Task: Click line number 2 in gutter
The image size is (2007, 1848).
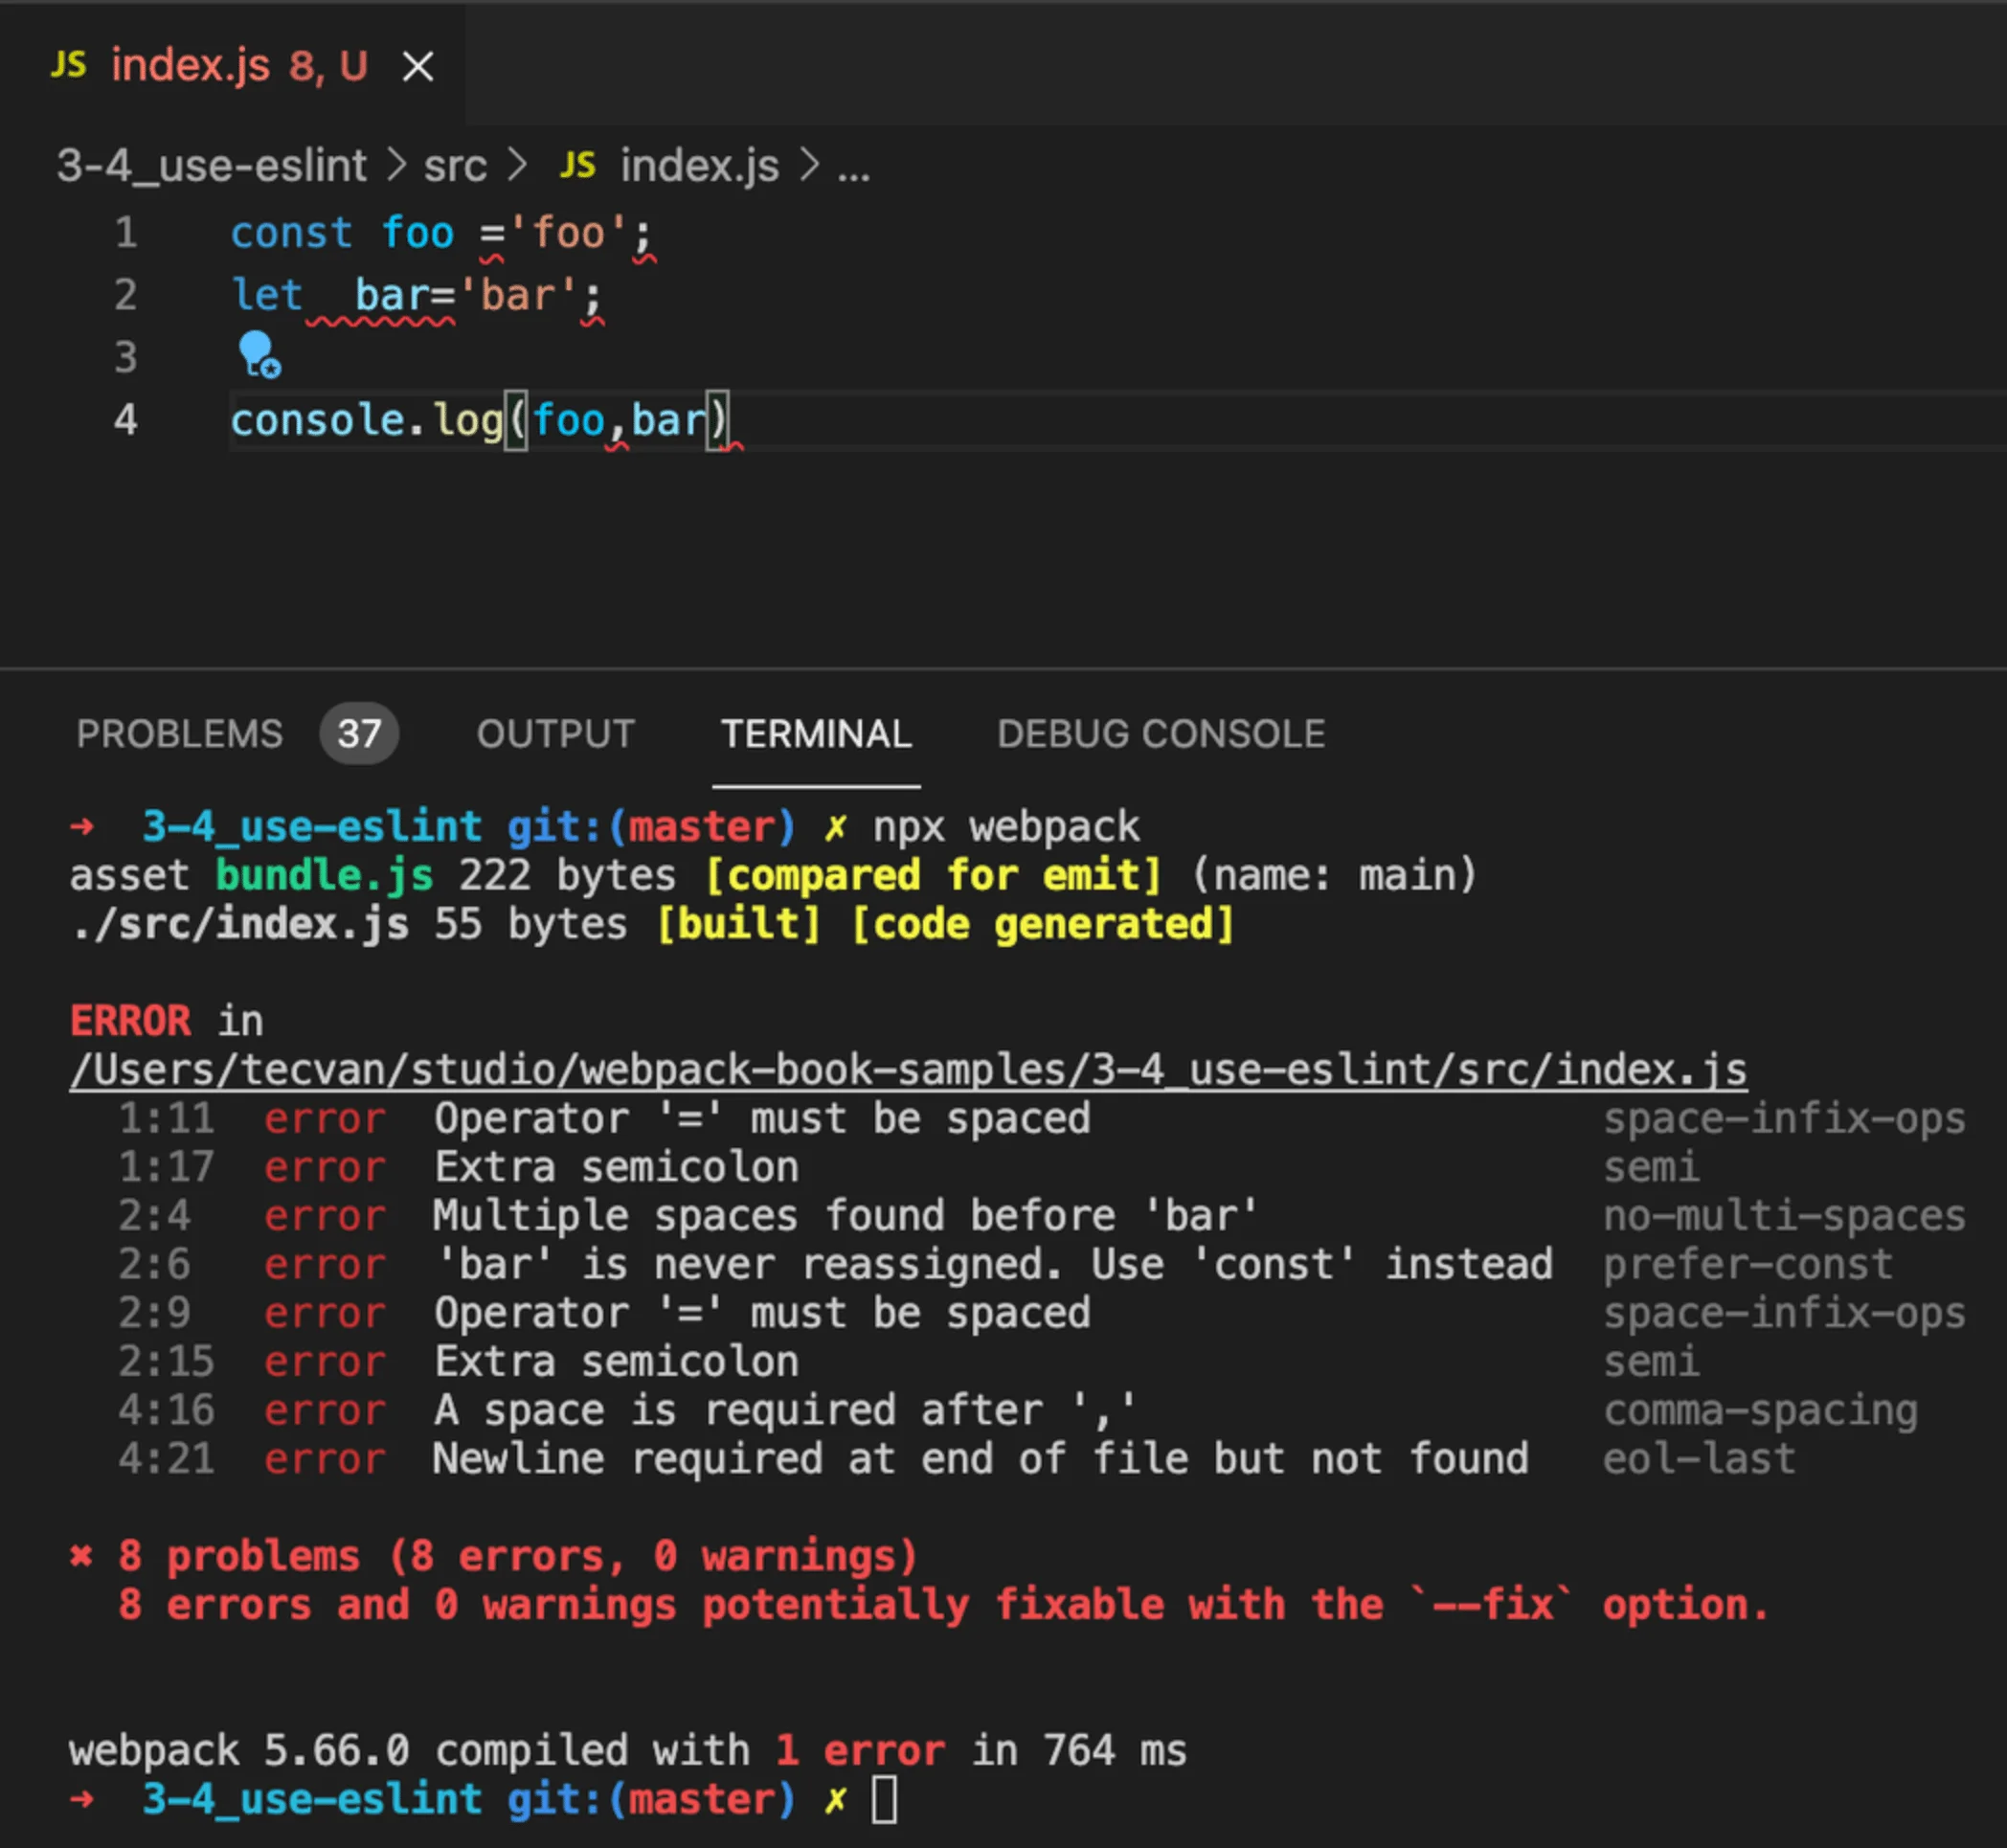Action: click(x=125, y=295)
